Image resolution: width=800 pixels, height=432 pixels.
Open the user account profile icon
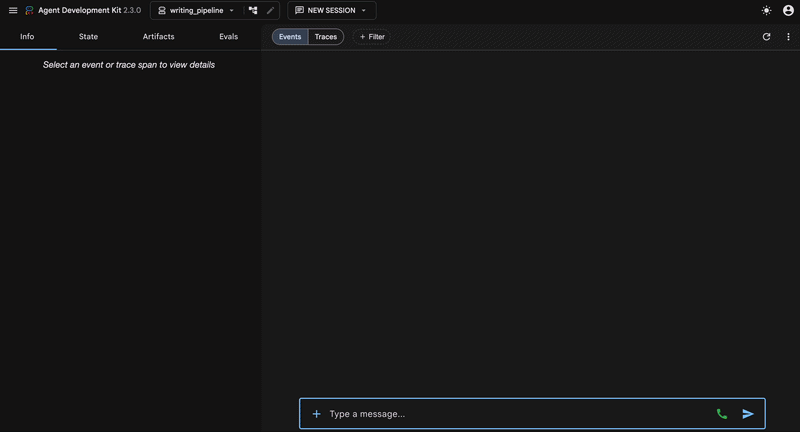788,10
